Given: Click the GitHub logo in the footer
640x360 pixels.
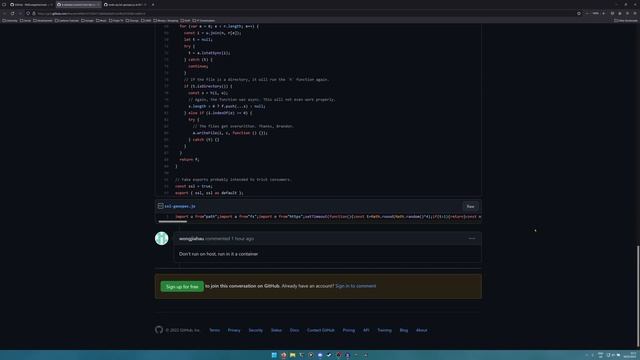Looking at the screenshot, I should click(159, 330).
